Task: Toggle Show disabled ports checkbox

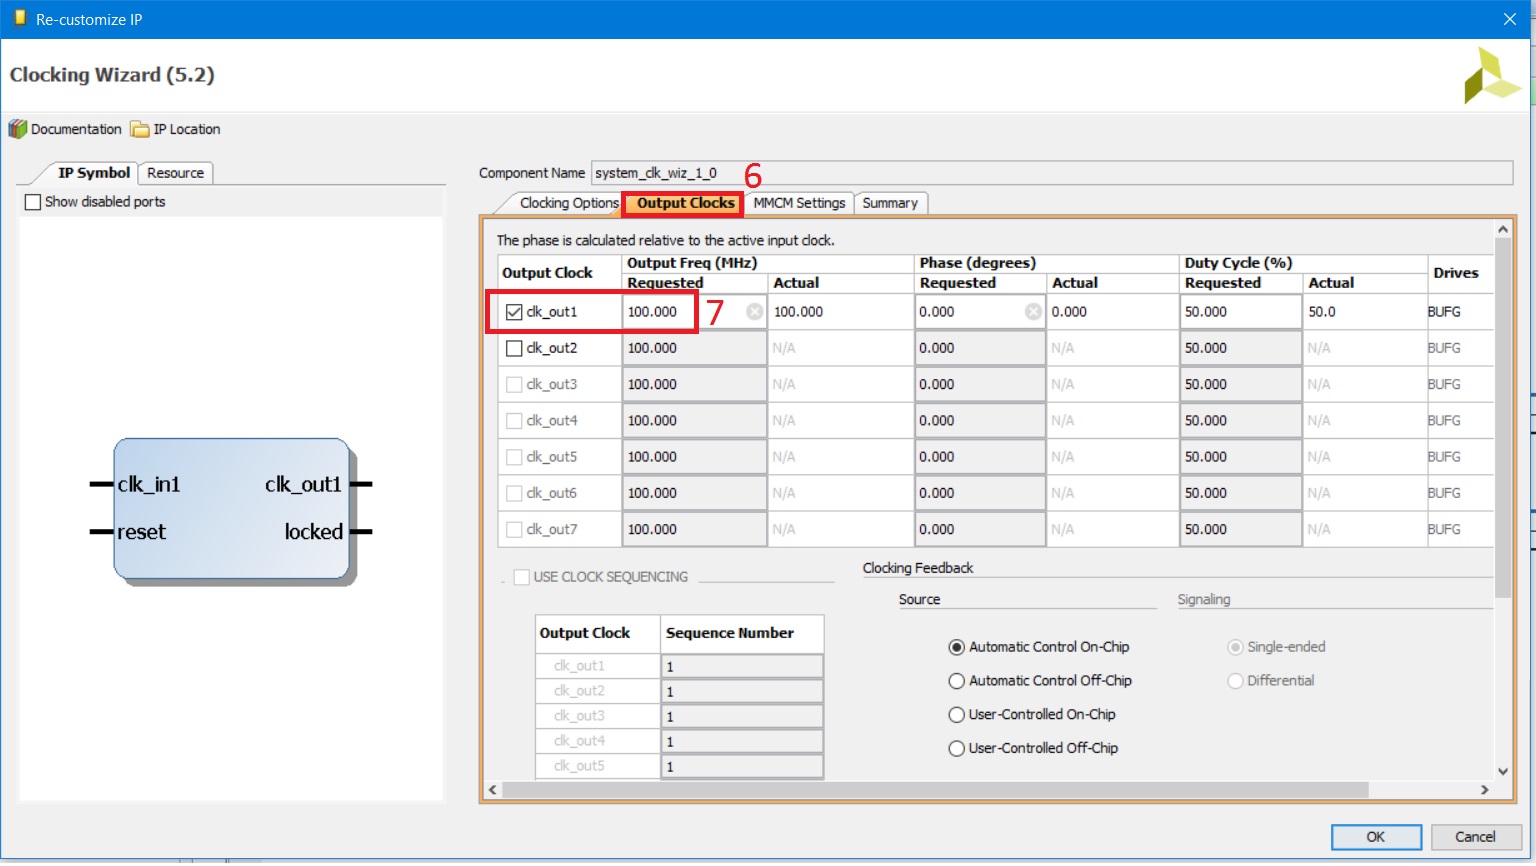Action: pyautogui.click(x=33, y=202)
